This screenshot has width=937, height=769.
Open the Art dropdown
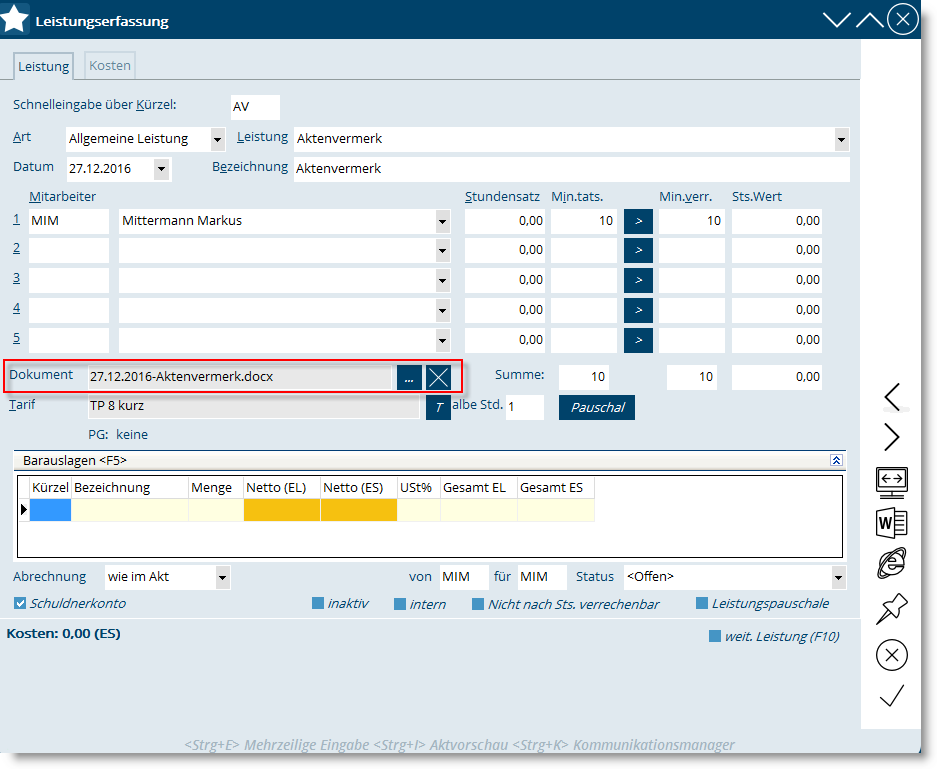[x=218, y=140]
